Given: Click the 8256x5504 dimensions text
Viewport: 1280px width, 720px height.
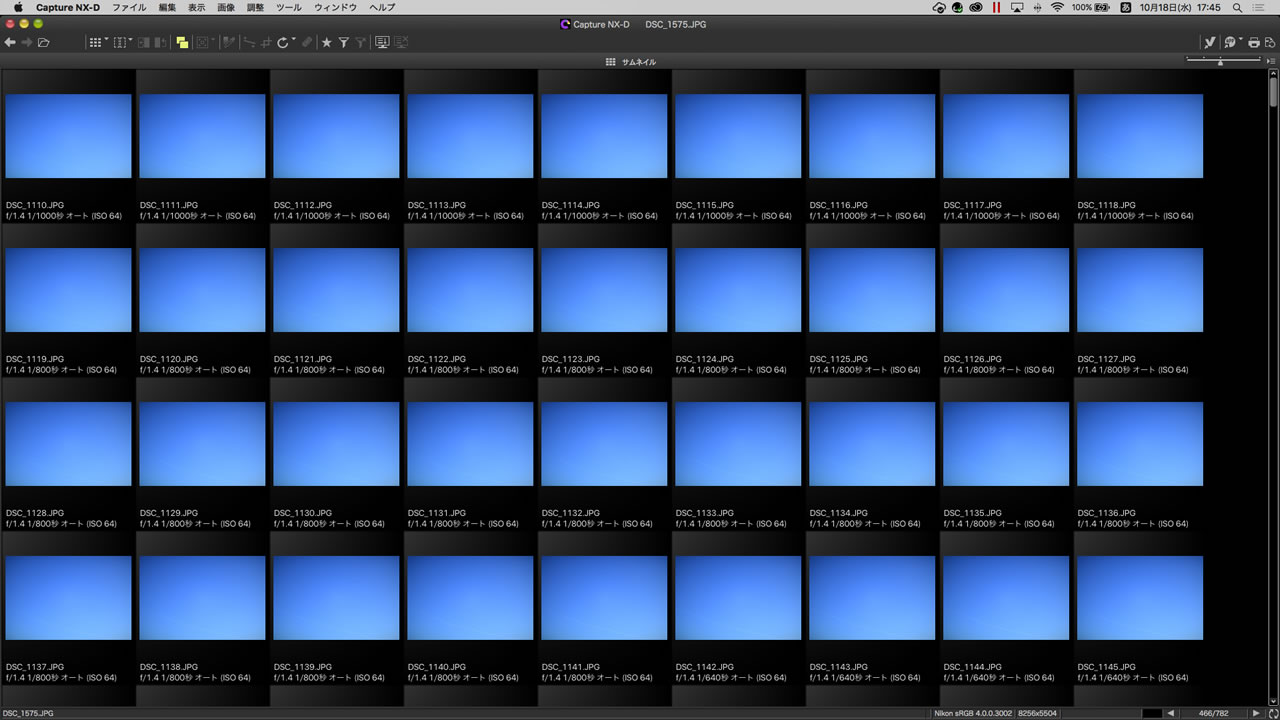Looking at the screenshot, I should coord(1037,713).
